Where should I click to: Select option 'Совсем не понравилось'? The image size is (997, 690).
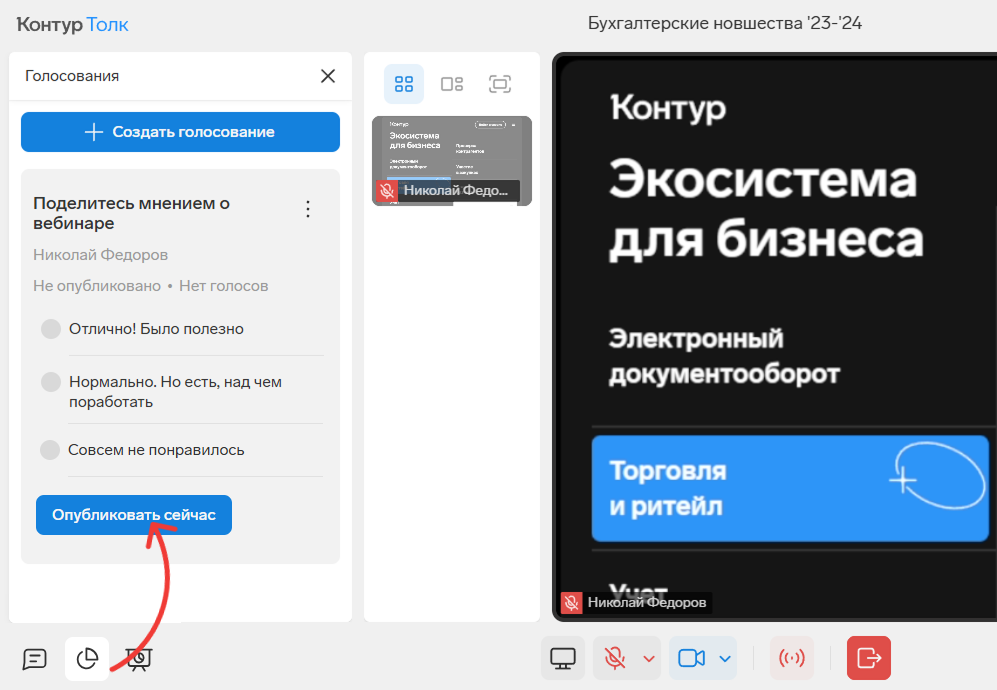(50, 450)
